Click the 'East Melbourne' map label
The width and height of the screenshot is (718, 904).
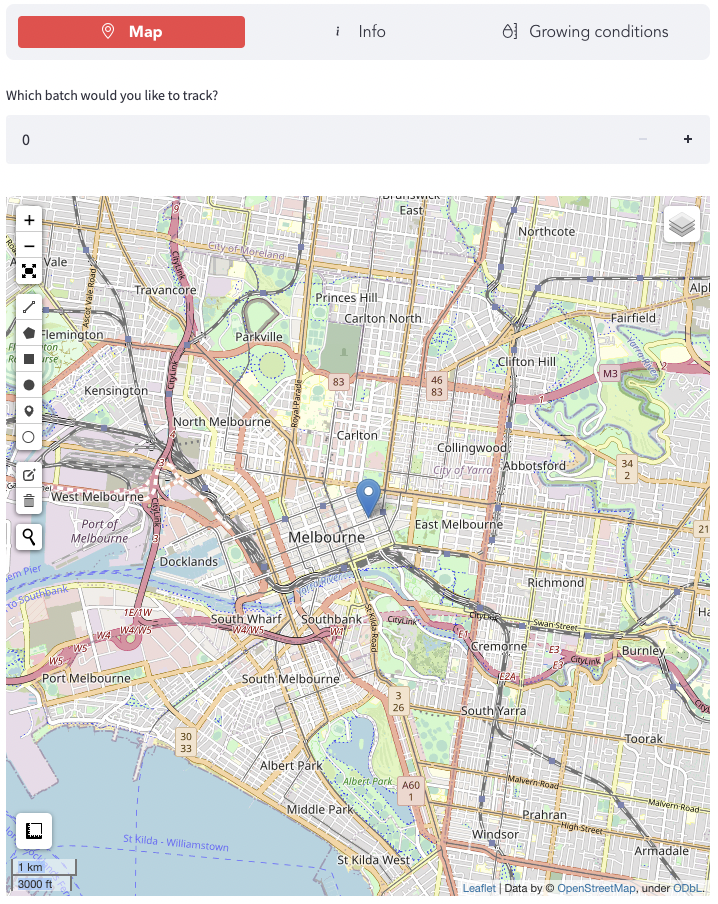(x=458, y=525)
